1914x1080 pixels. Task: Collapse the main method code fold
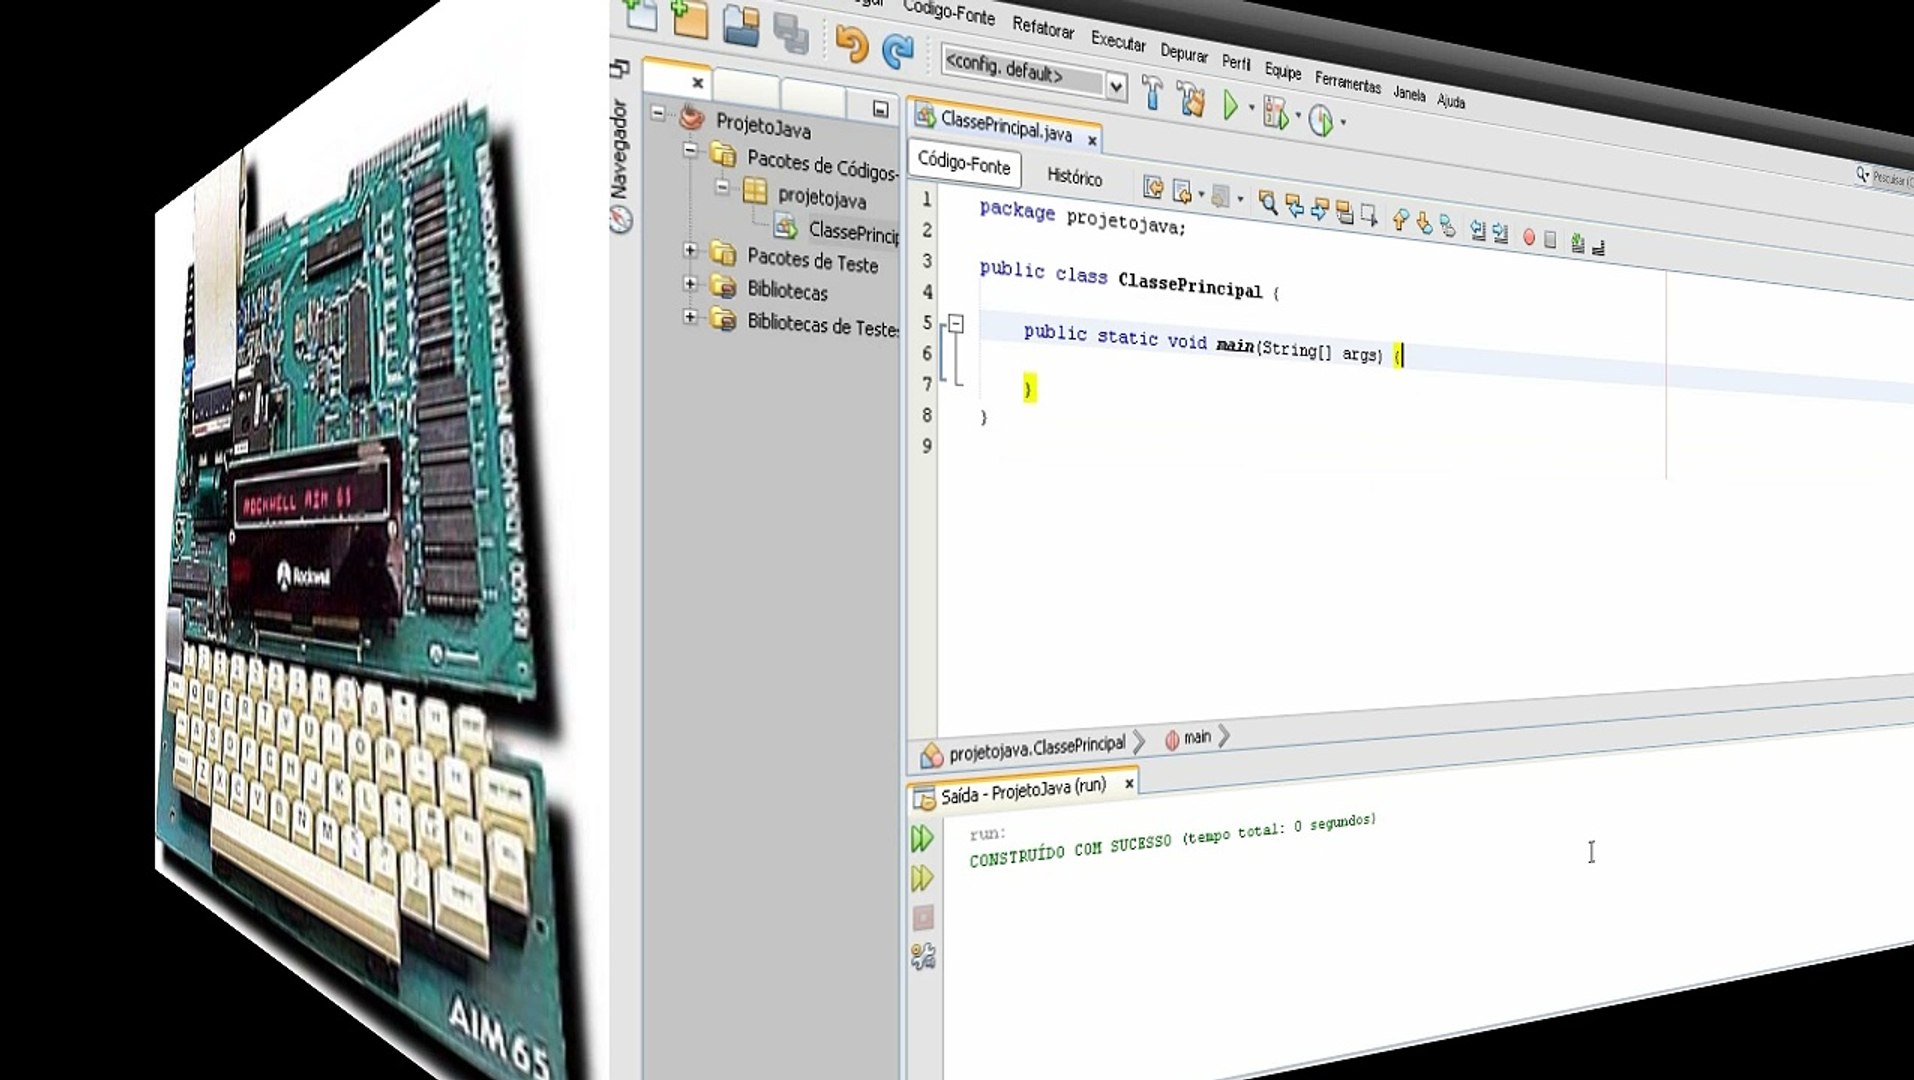[955, 322]
